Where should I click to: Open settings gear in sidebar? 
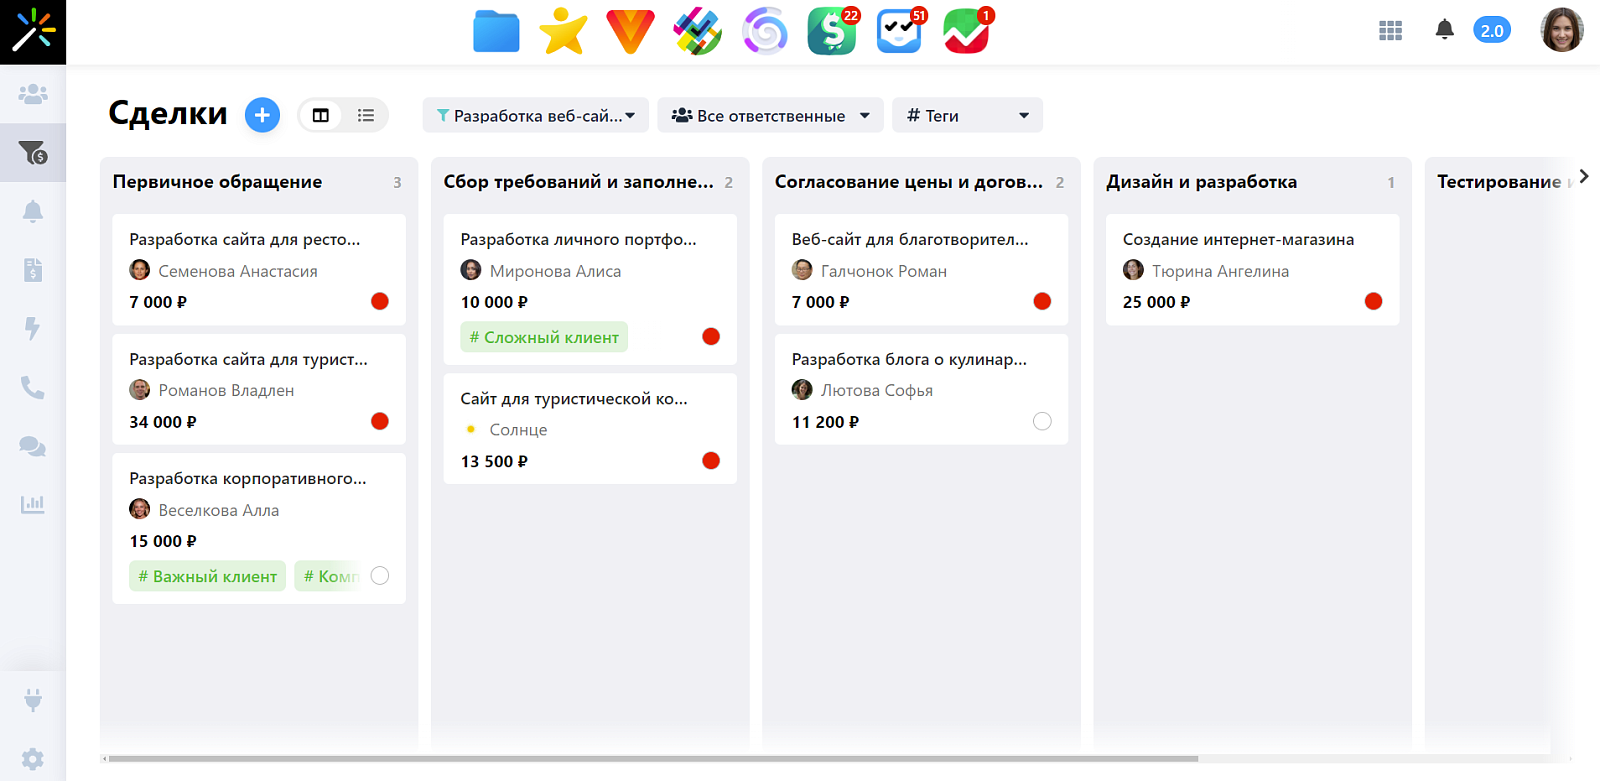pos(33,759)
